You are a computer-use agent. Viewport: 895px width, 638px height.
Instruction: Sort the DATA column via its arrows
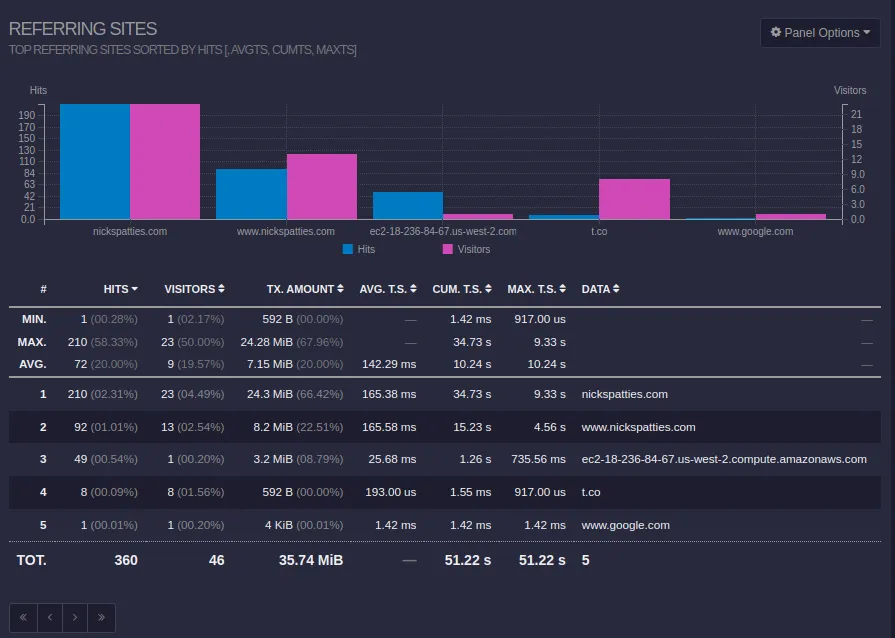pyautogui.click(x=615, y=289)
